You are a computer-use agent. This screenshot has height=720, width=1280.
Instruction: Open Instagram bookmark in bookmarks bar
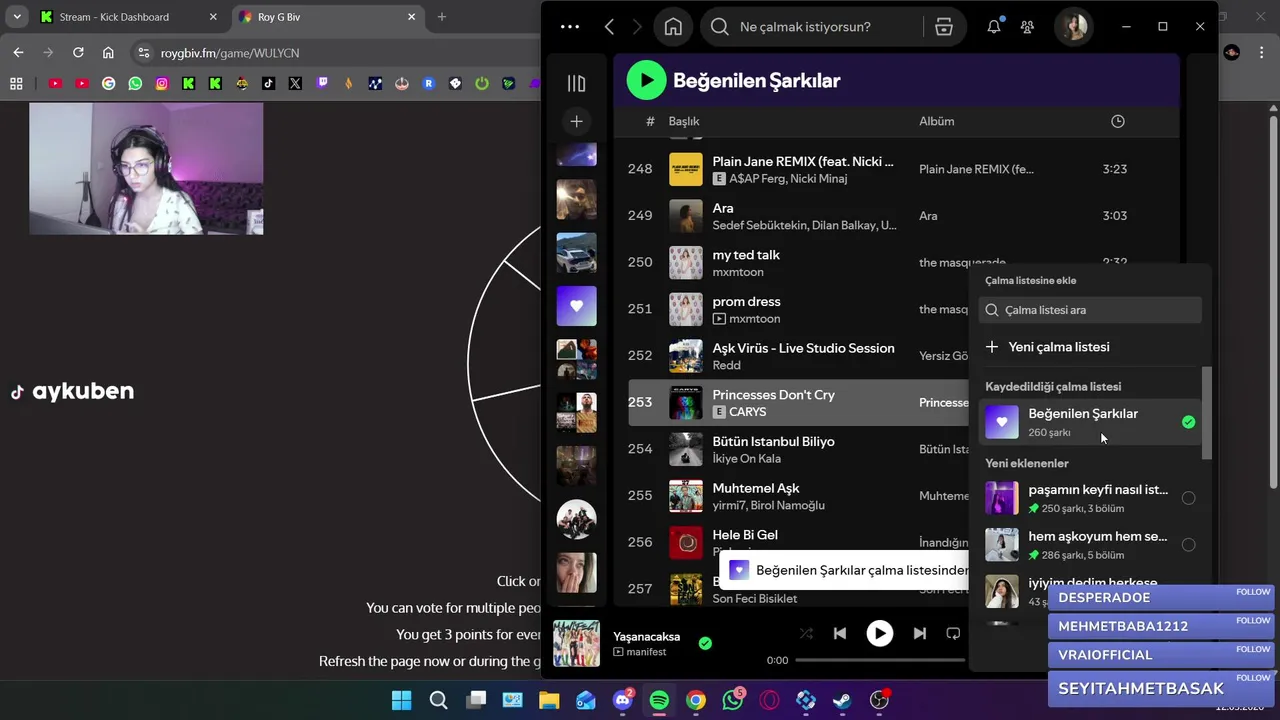pos(162,84)
